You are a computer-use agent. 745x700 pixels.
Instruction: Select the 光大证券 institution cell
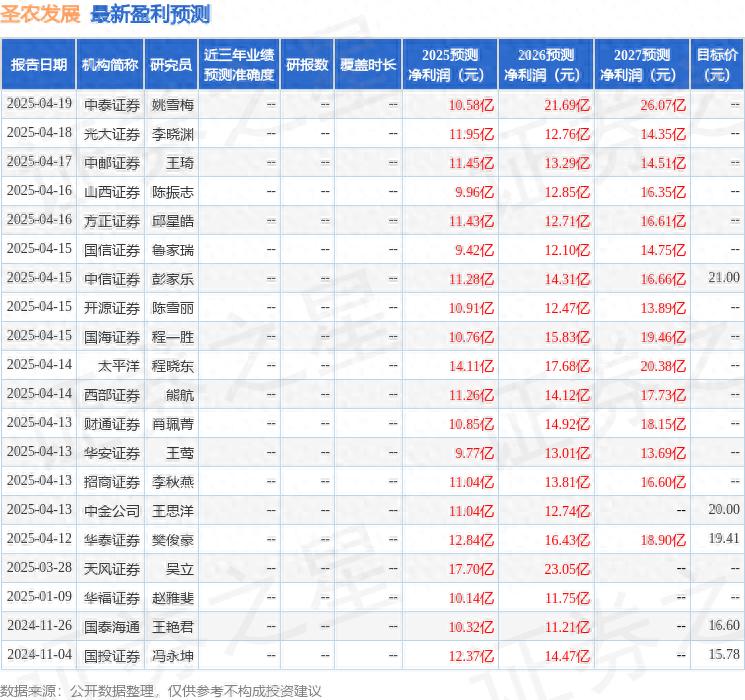click(112, 134)
